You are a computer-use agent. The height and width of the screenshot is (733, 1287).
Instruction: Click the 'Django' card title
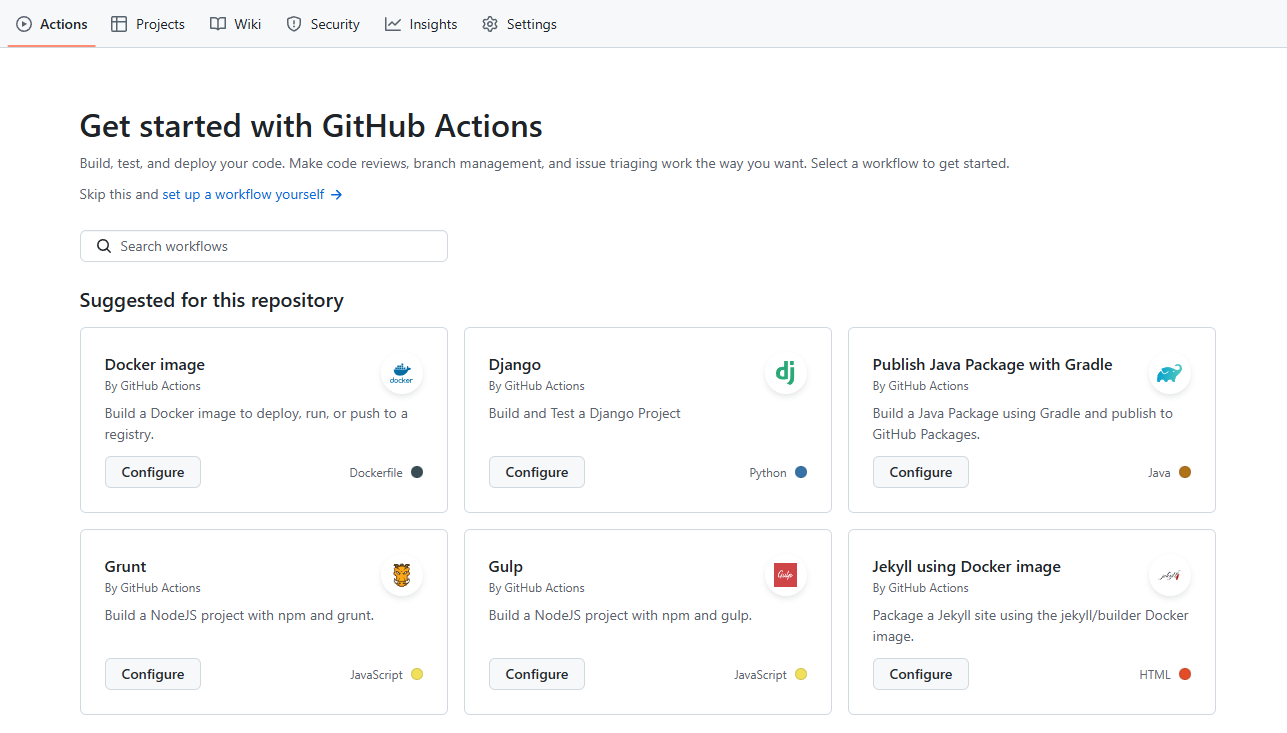click(515, 365)
